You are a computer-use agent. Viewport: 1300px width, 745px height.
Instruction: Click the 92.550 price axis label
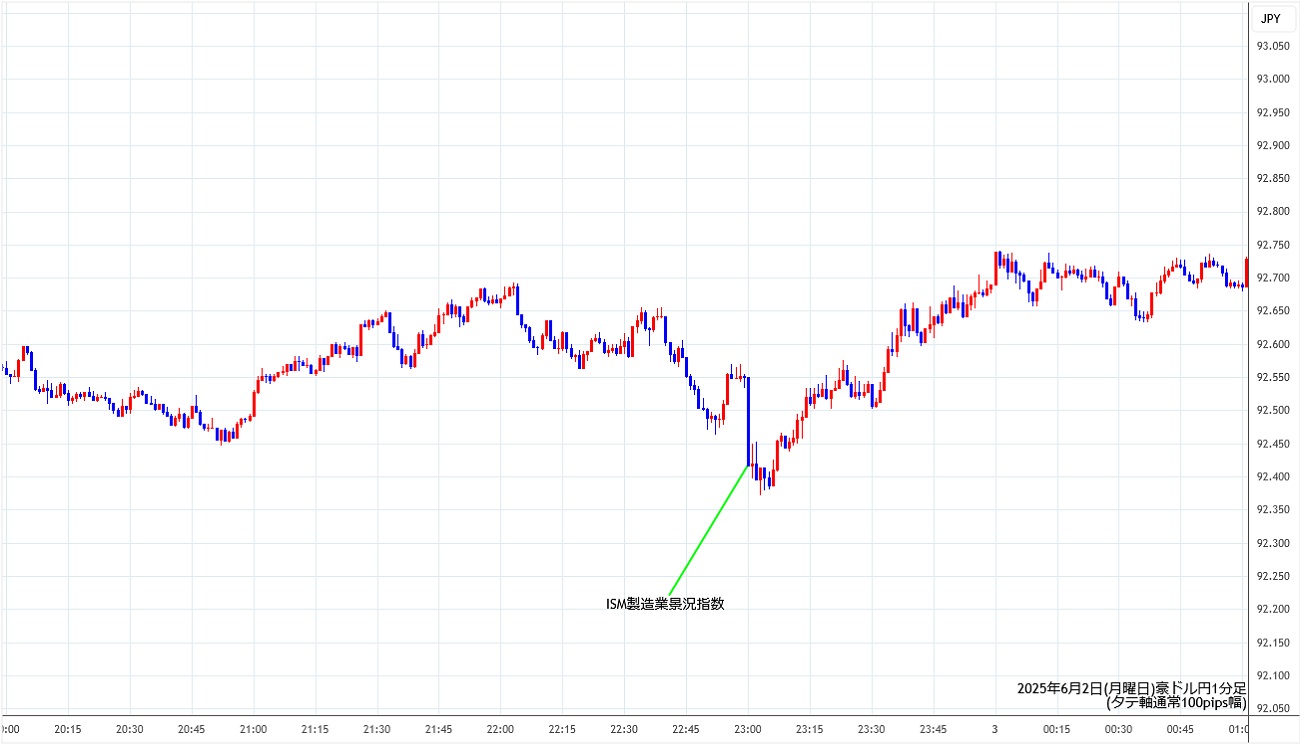[1274, 377]
